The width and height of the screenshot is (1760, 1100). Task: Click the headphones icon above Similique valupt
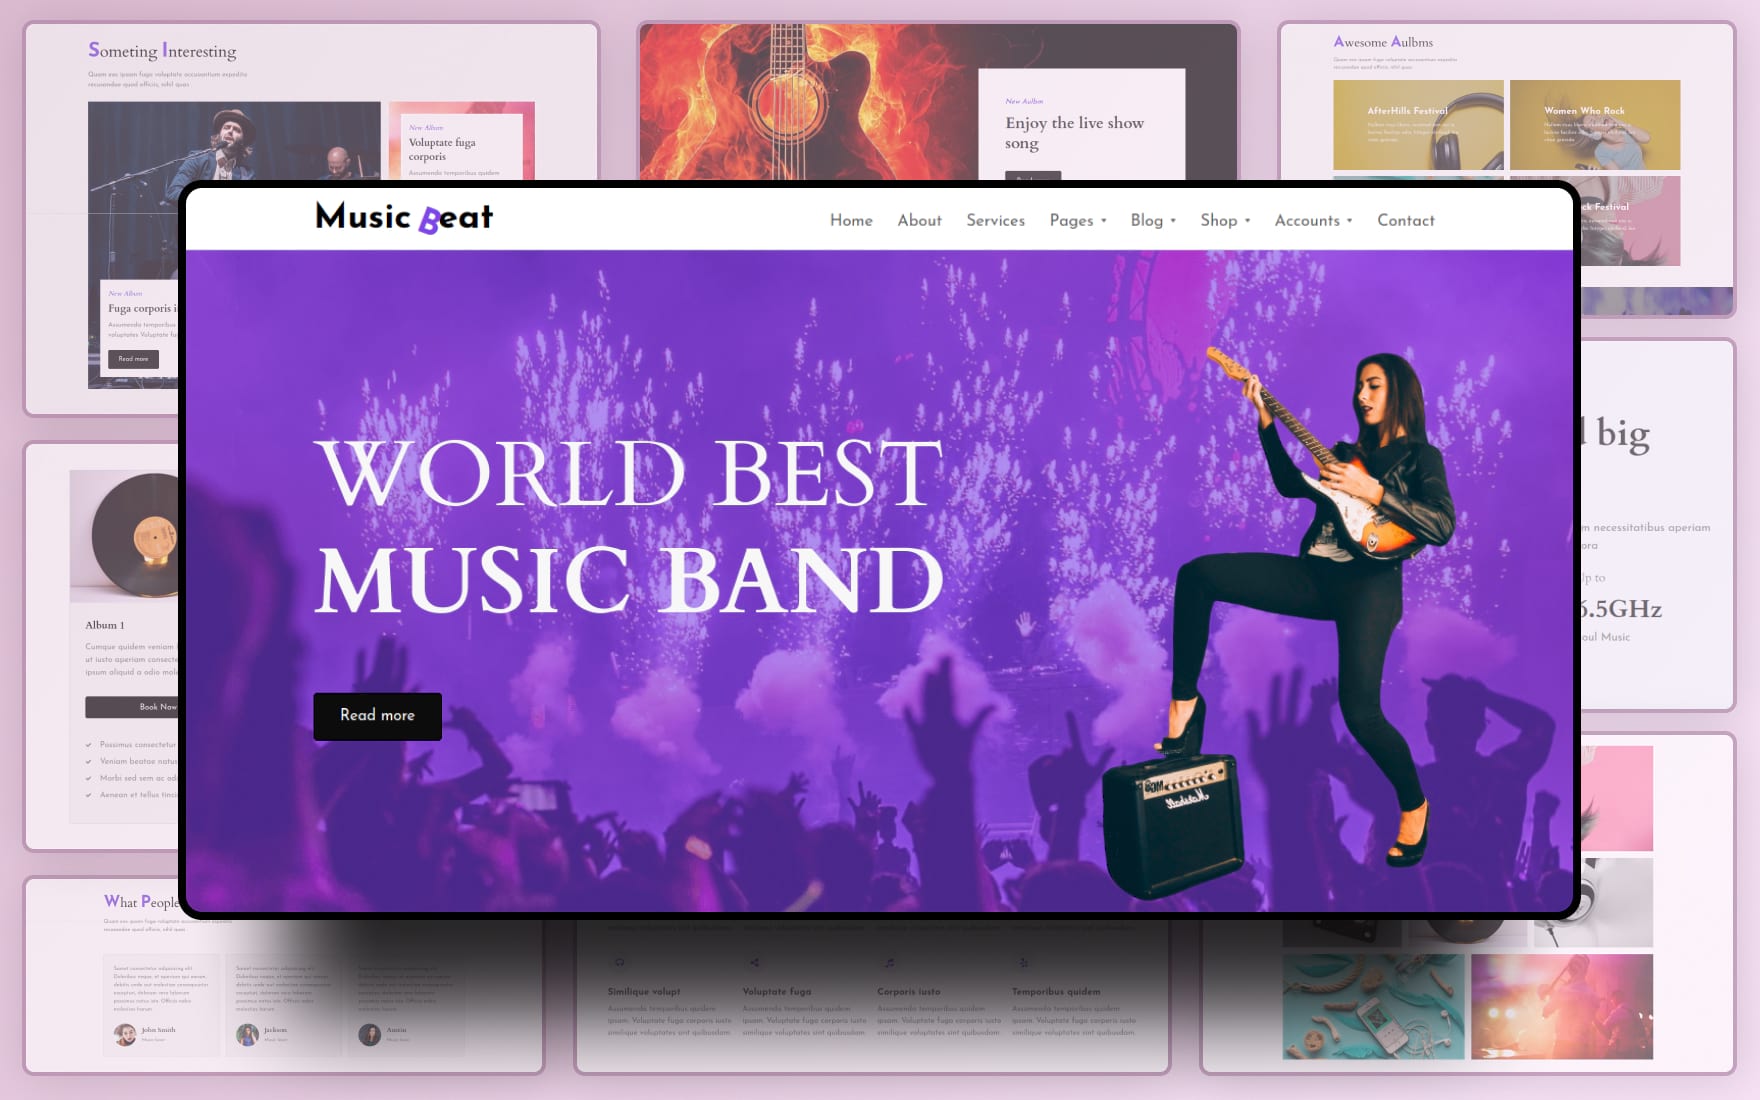(620, 963)
